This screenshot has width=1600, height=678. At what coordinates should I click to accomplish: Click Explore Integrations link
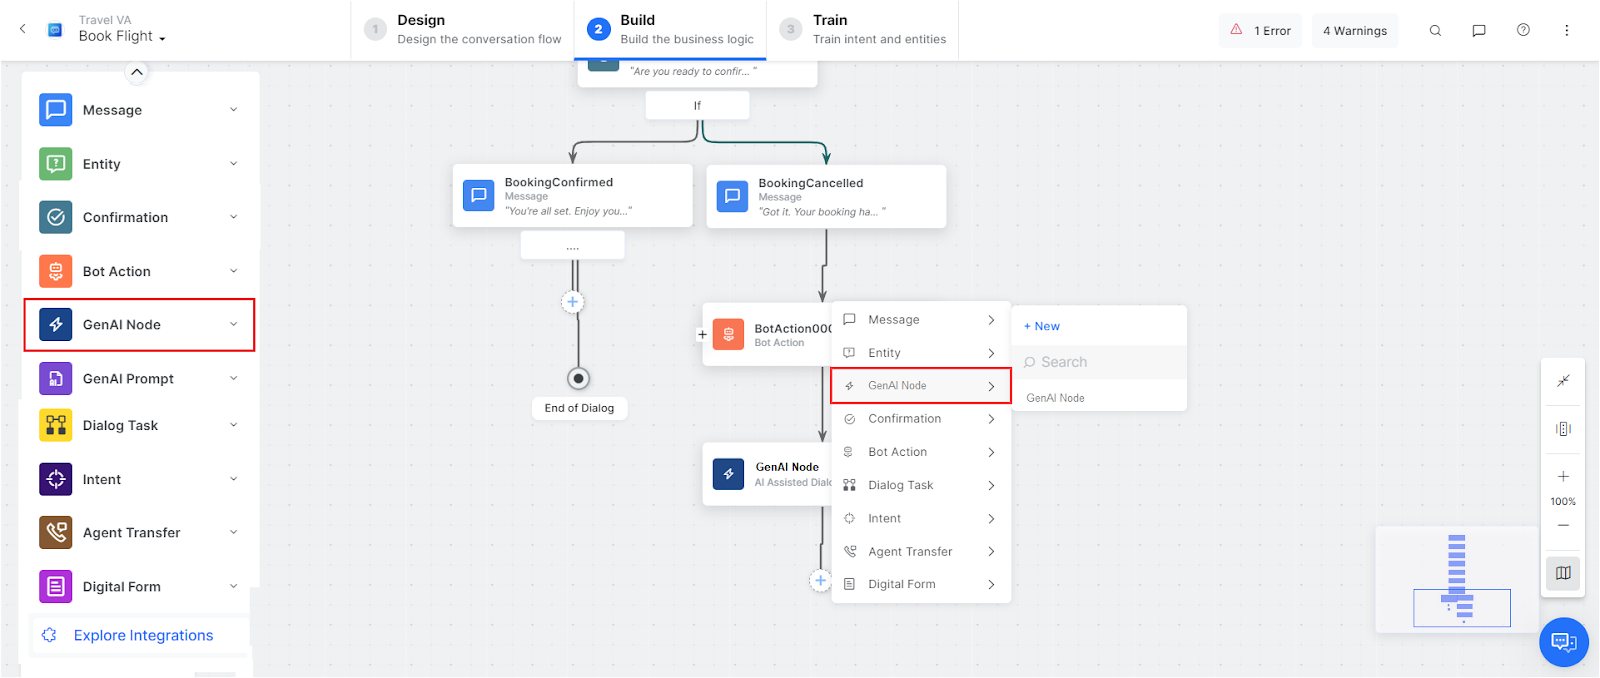(143, 635)
